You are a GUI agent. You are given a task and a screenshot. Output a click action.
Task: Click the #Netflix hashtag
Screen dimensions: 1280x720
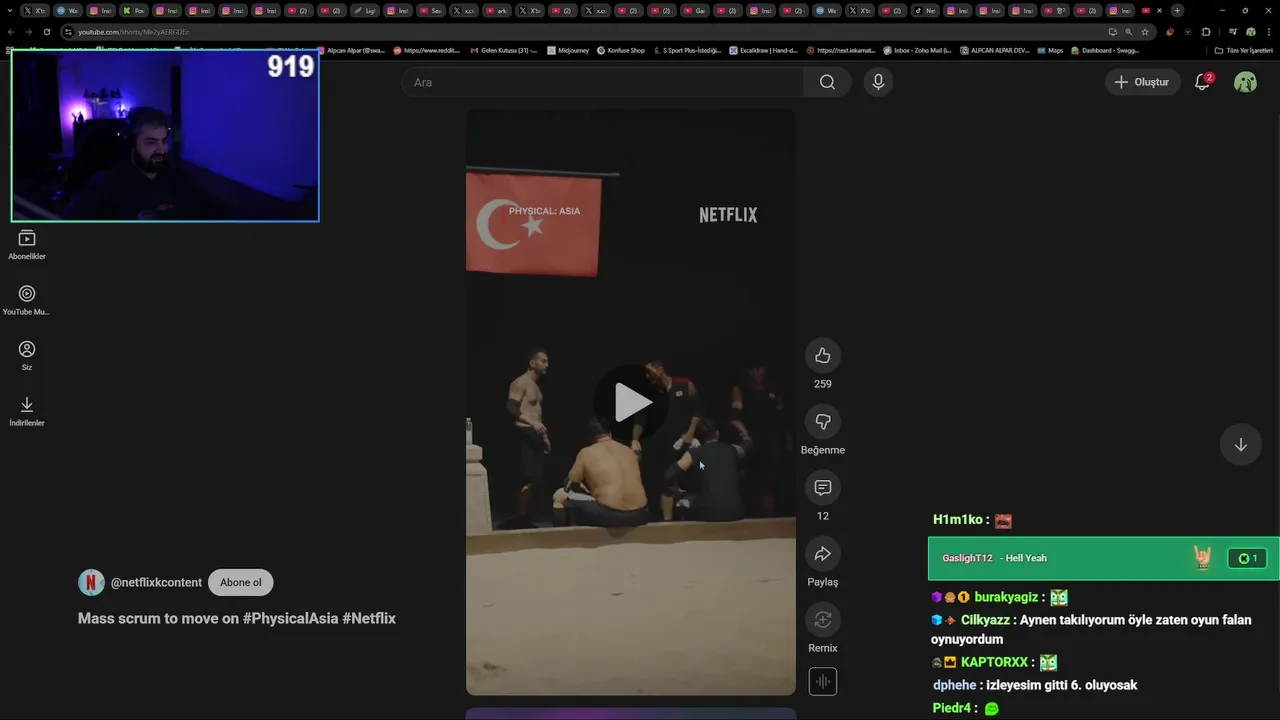(369, 618)
